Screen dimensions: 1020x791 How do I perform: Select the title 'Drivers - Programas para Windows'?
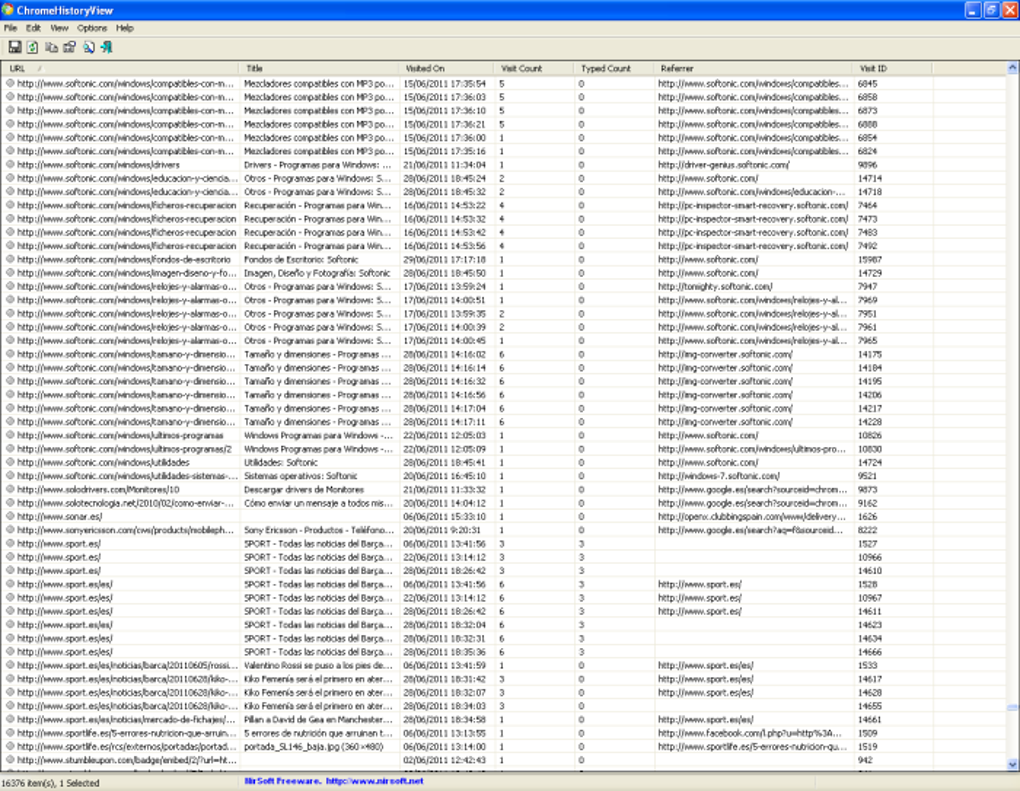click(x=319, y=165)
